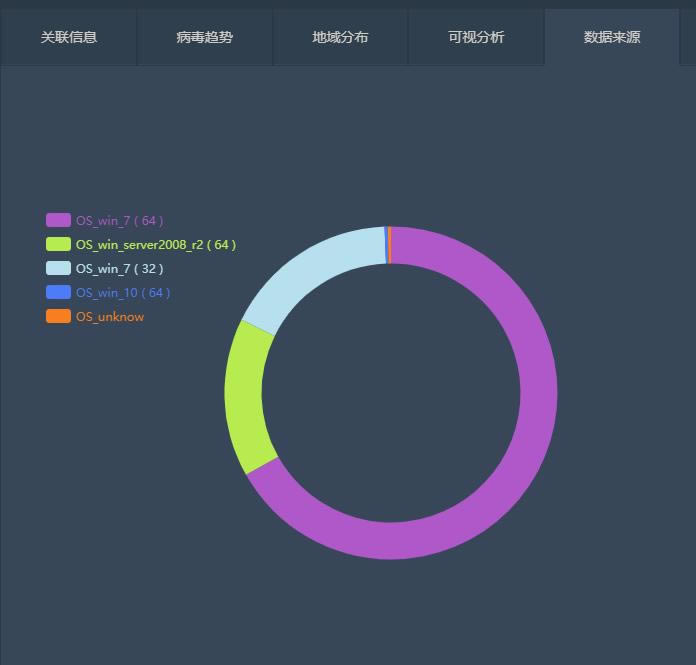696x665 pixels.
Task: Toggle the purple OS_win_7 (64) legend icon
Action: [x=58, y=220]
